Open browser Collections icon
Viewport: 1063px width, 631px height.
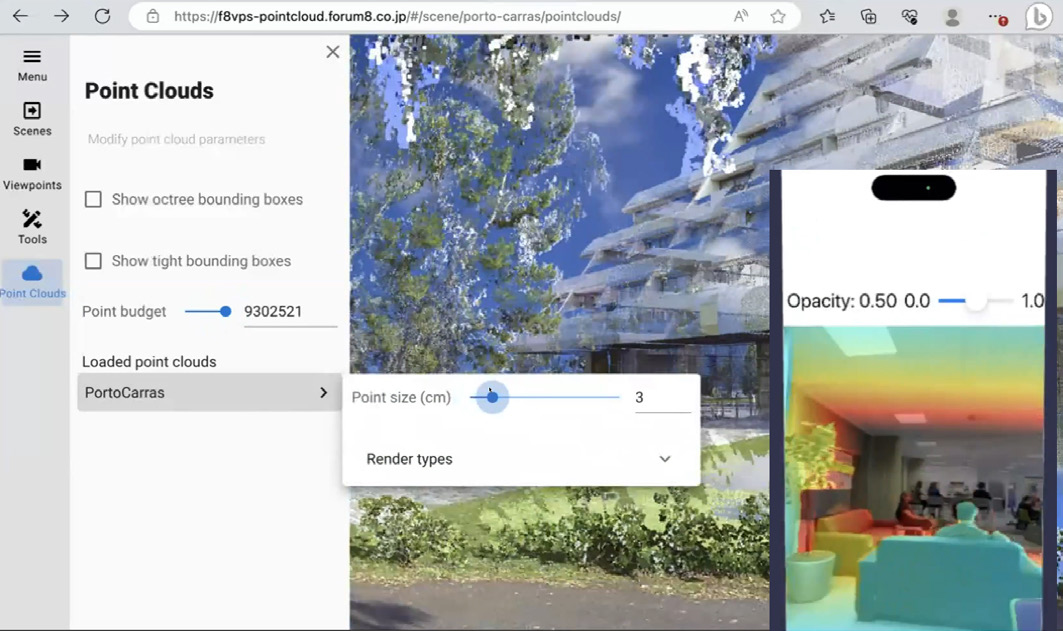pyautogui.click(x=868, y=16)
